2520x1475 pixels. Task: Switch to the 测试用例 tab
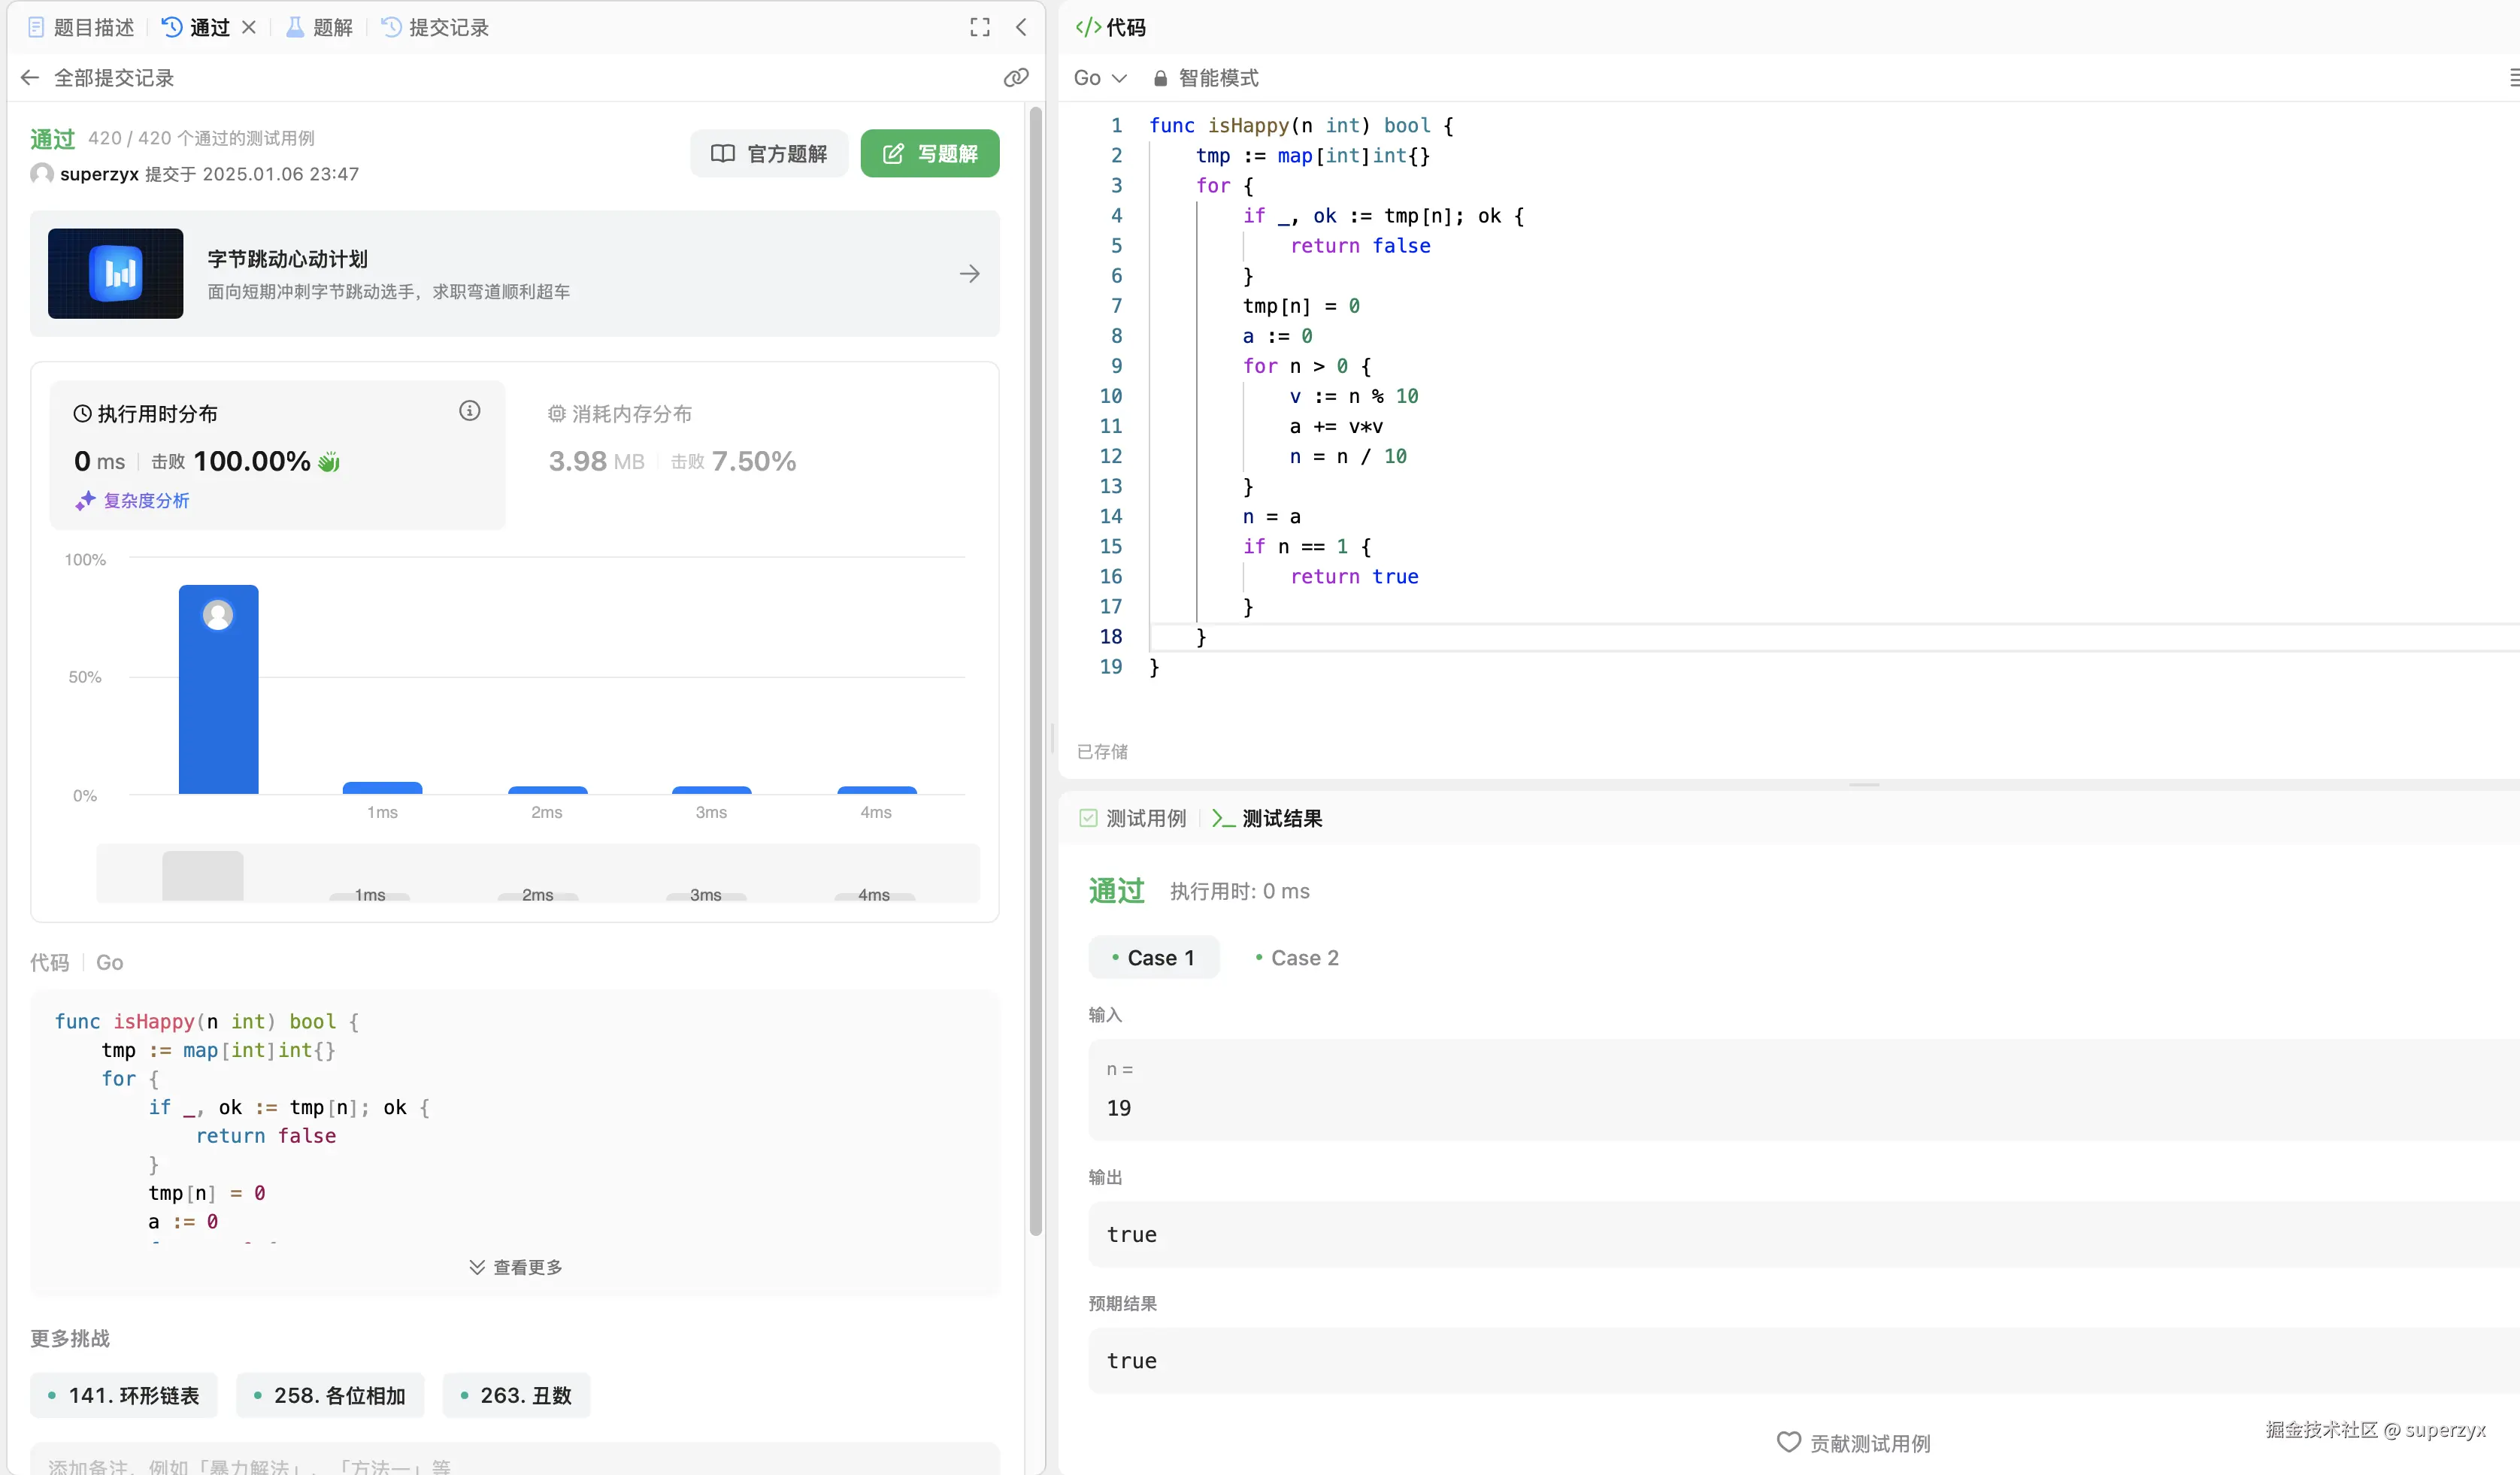coord(1134,818)
